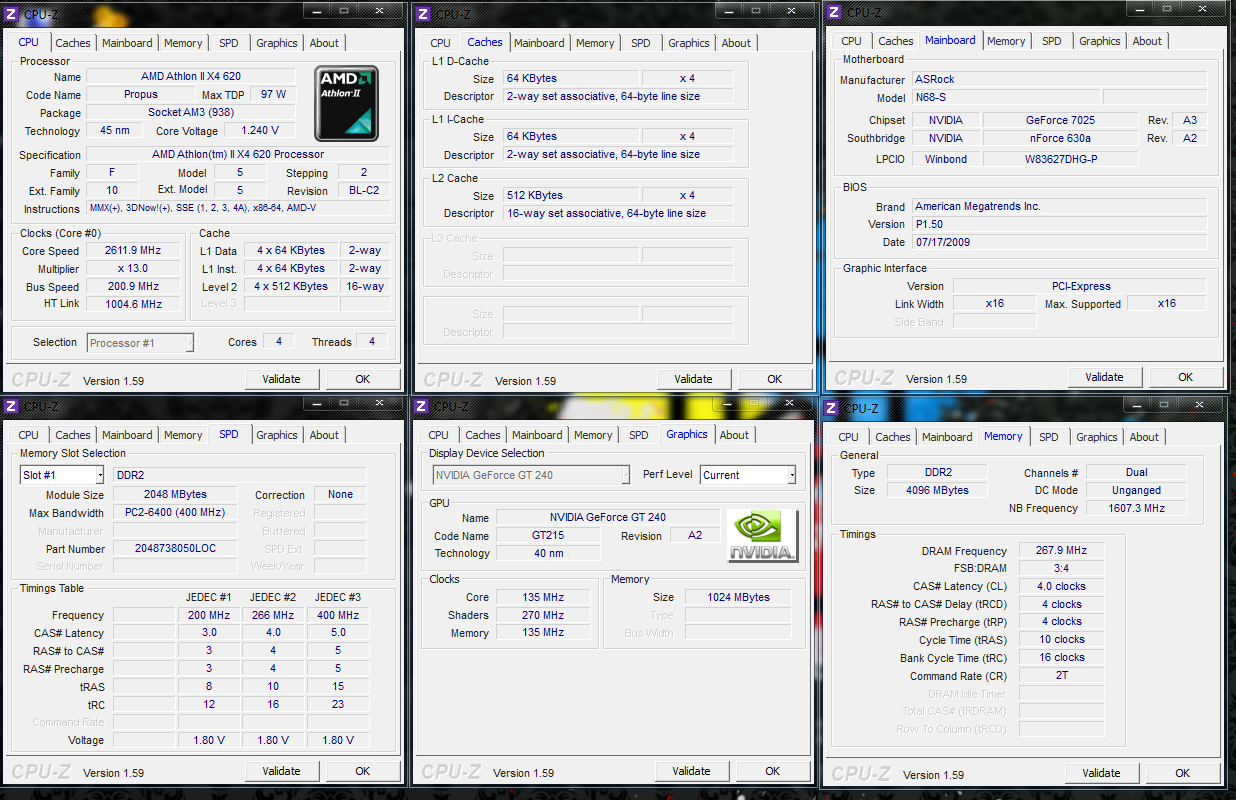Viewport: 1236px width, 800px height.
Task: Click the Code Name value 'Propus'
Action: click(x=141, y=94)
